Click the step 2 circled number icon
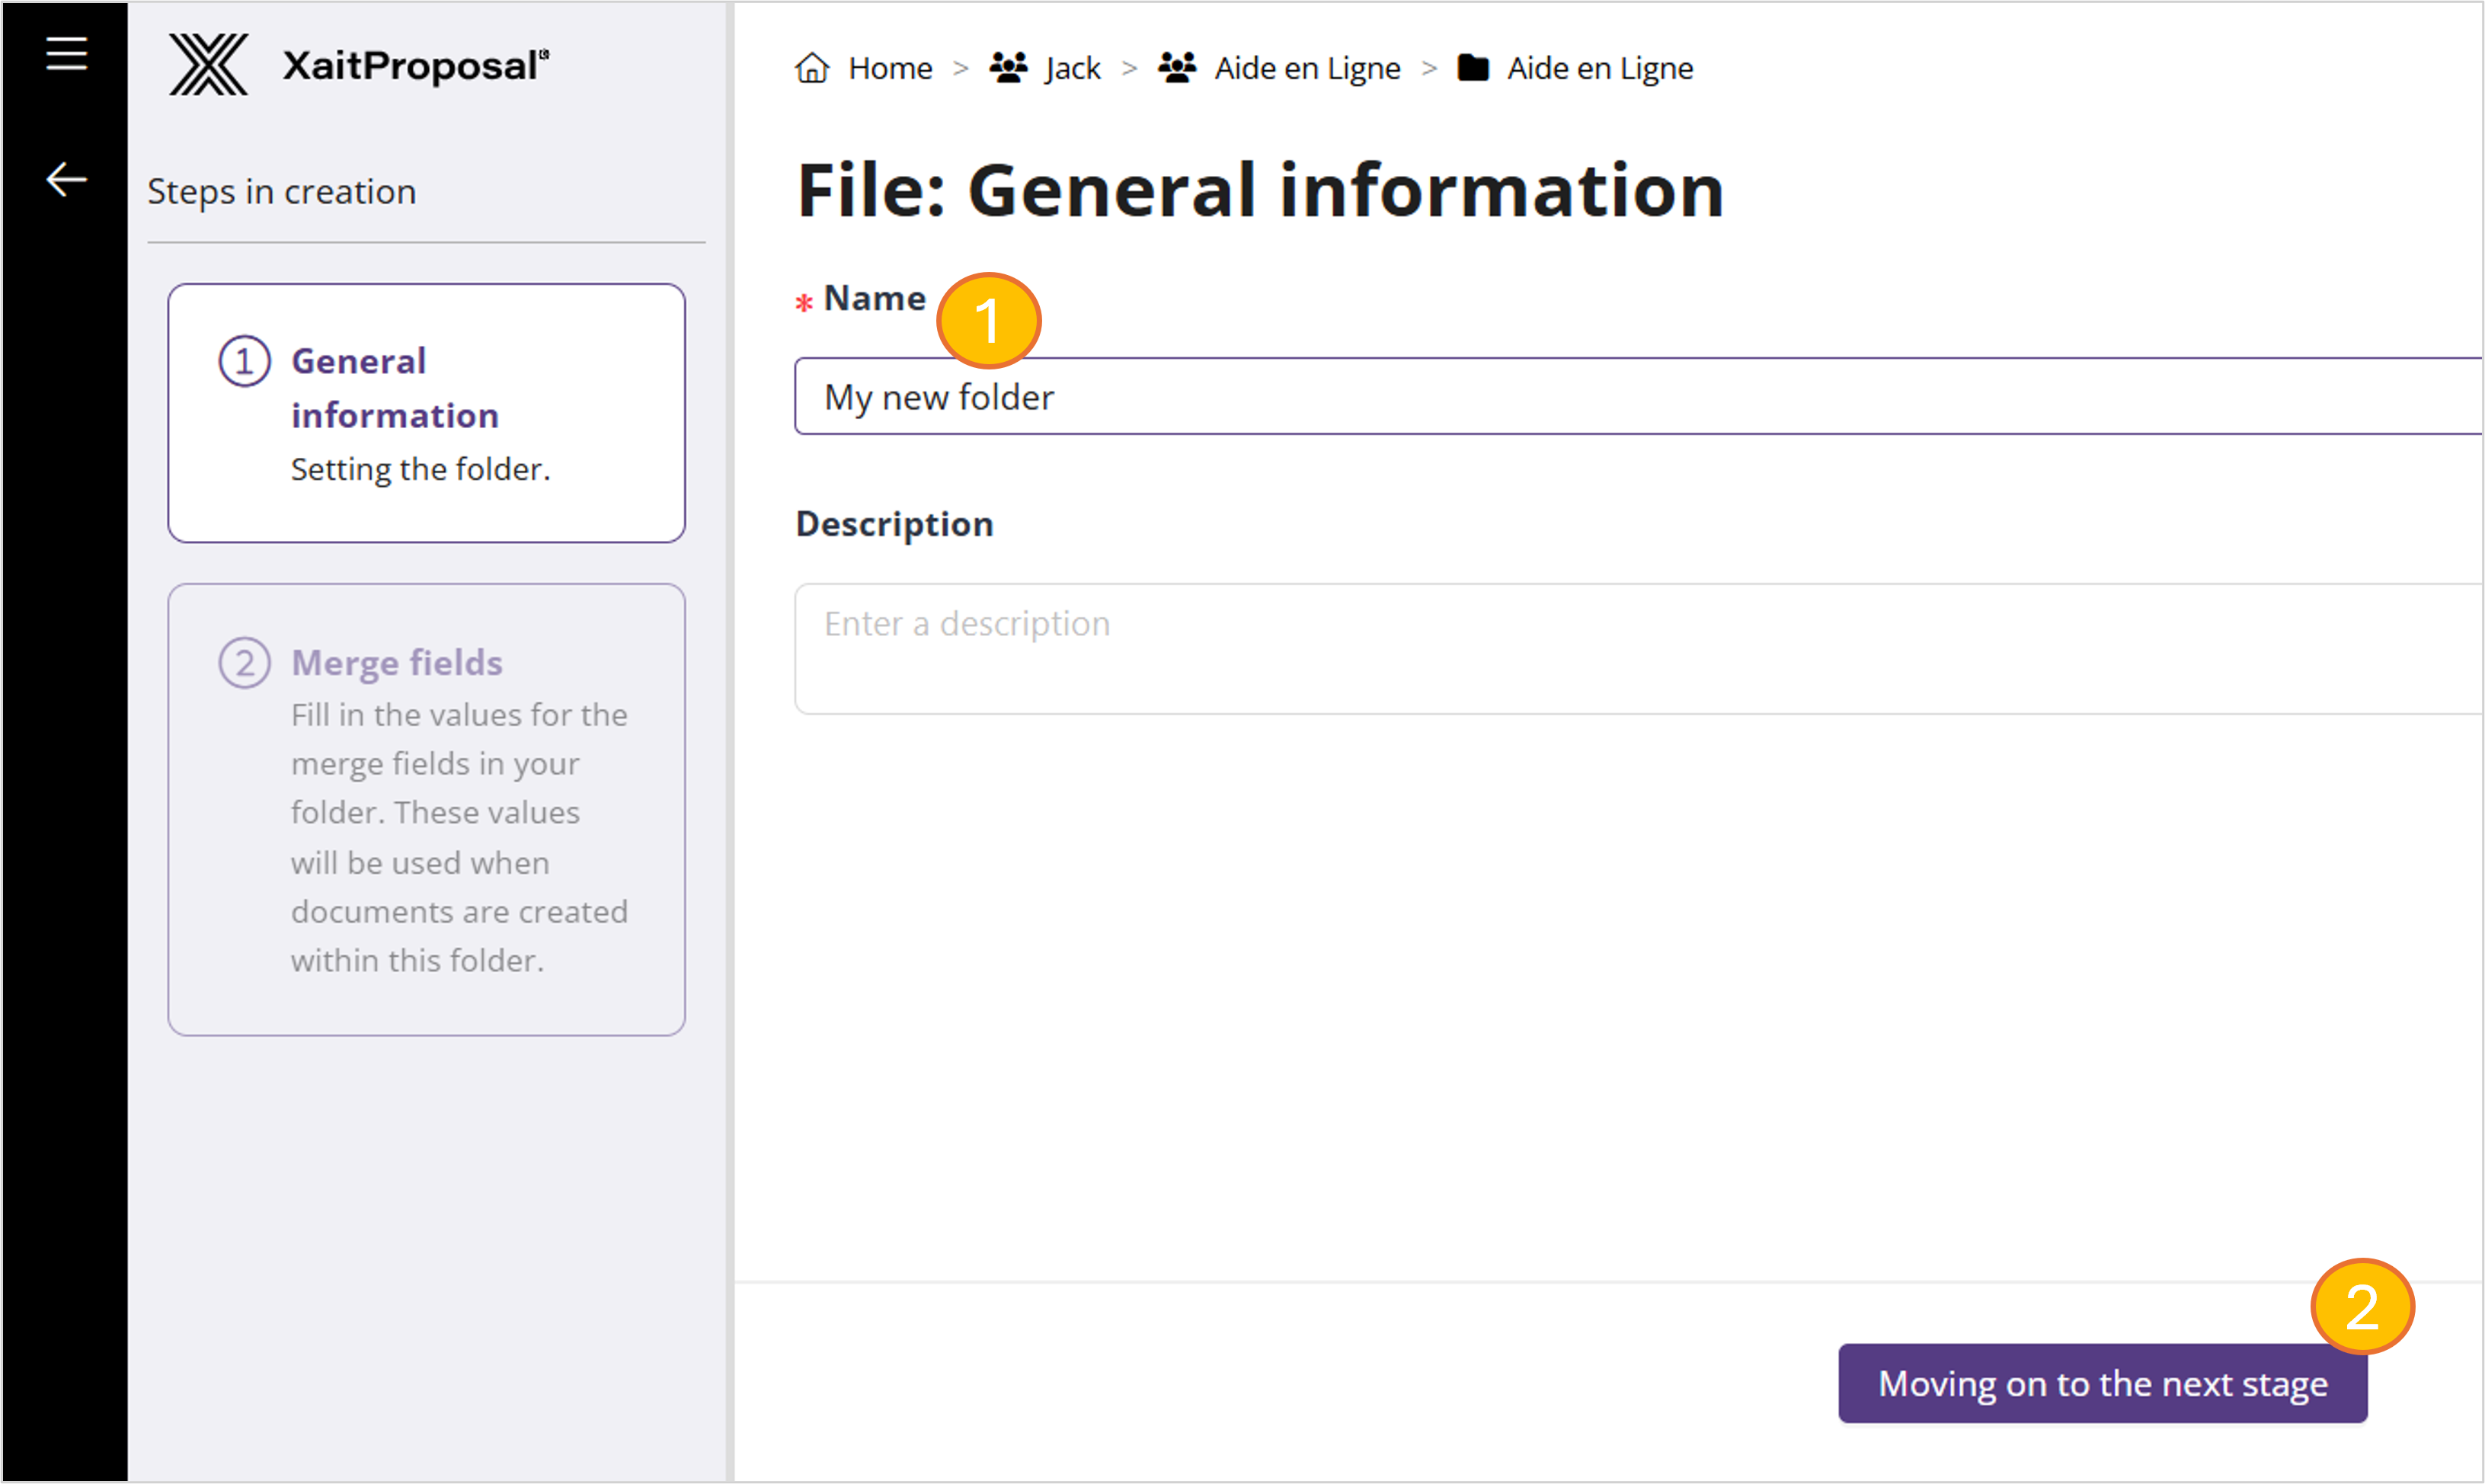2485x1484 pixels. (244, 663)
